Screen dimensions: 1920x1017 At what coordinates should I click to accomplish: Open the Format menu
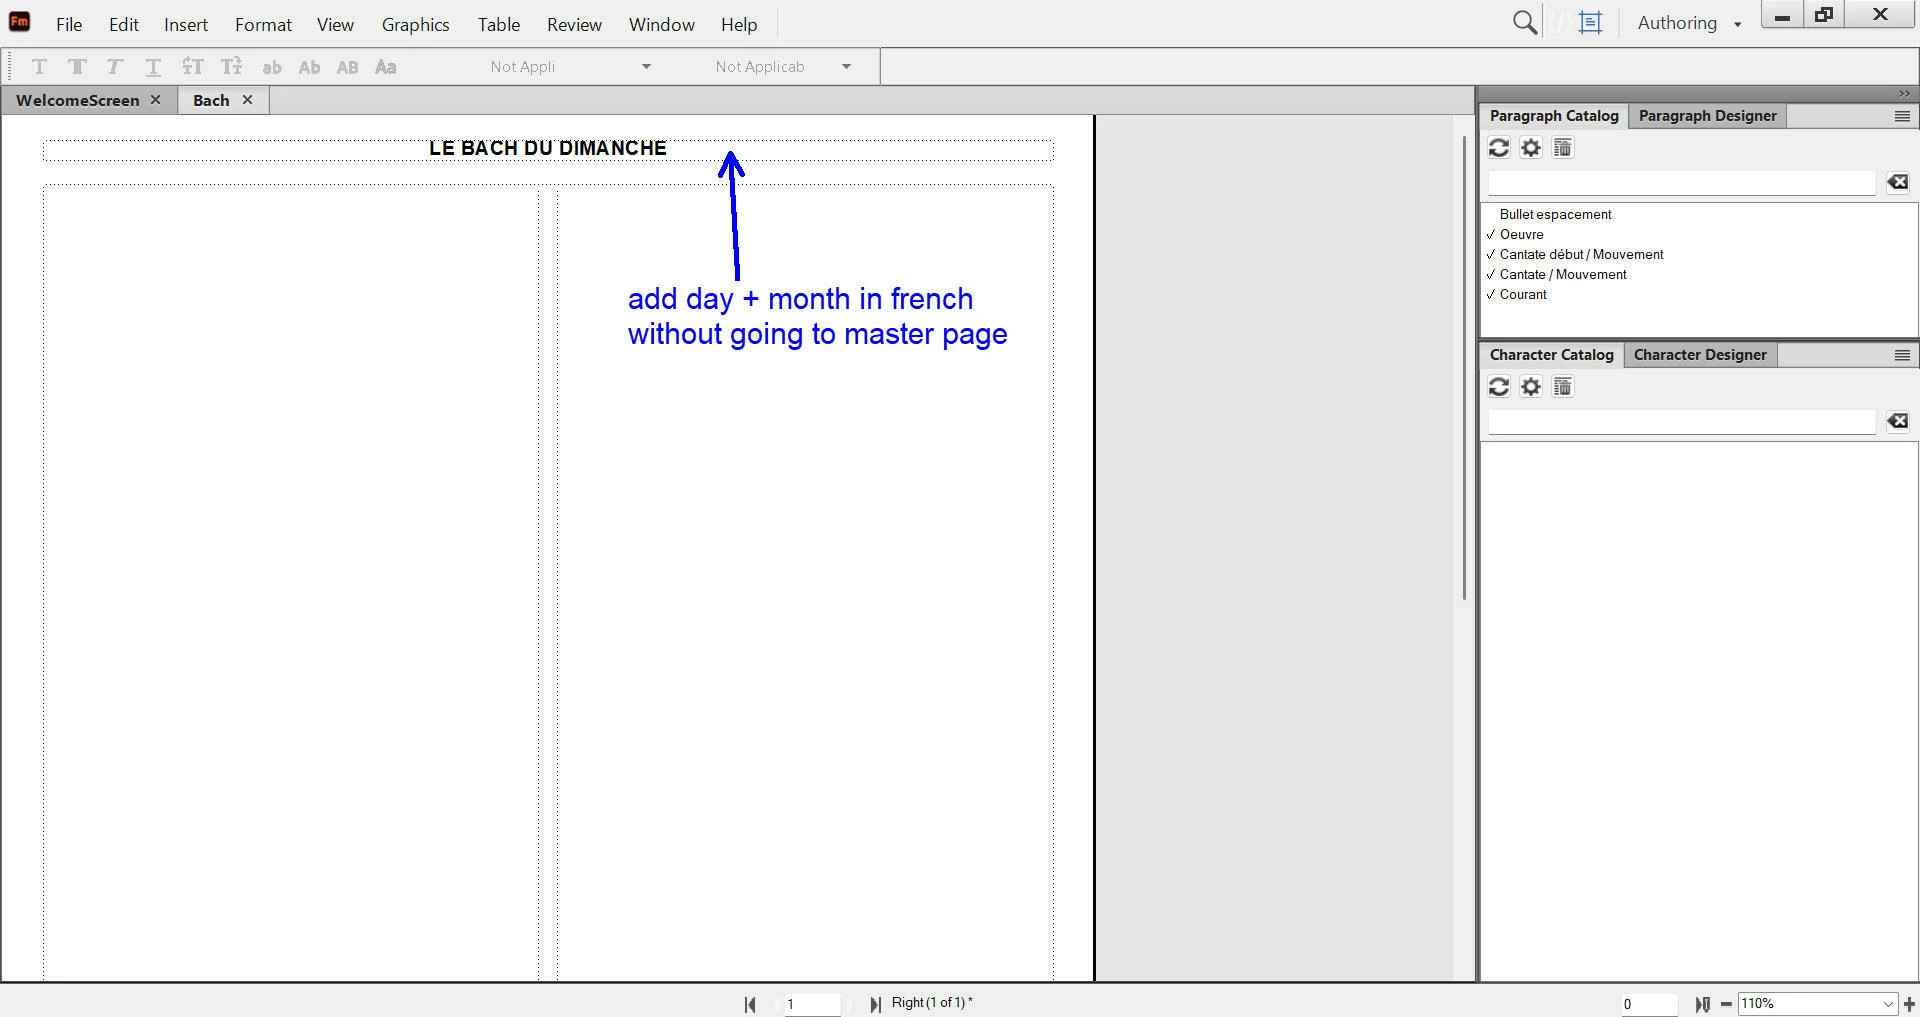tap(263, 24)
